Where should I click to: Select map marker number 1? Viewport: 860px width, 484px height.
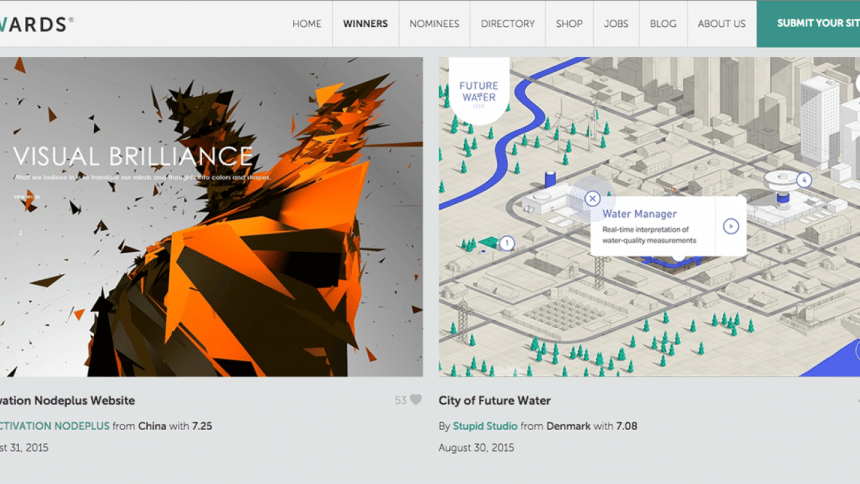pyautogui.click(x=507, y=243)
